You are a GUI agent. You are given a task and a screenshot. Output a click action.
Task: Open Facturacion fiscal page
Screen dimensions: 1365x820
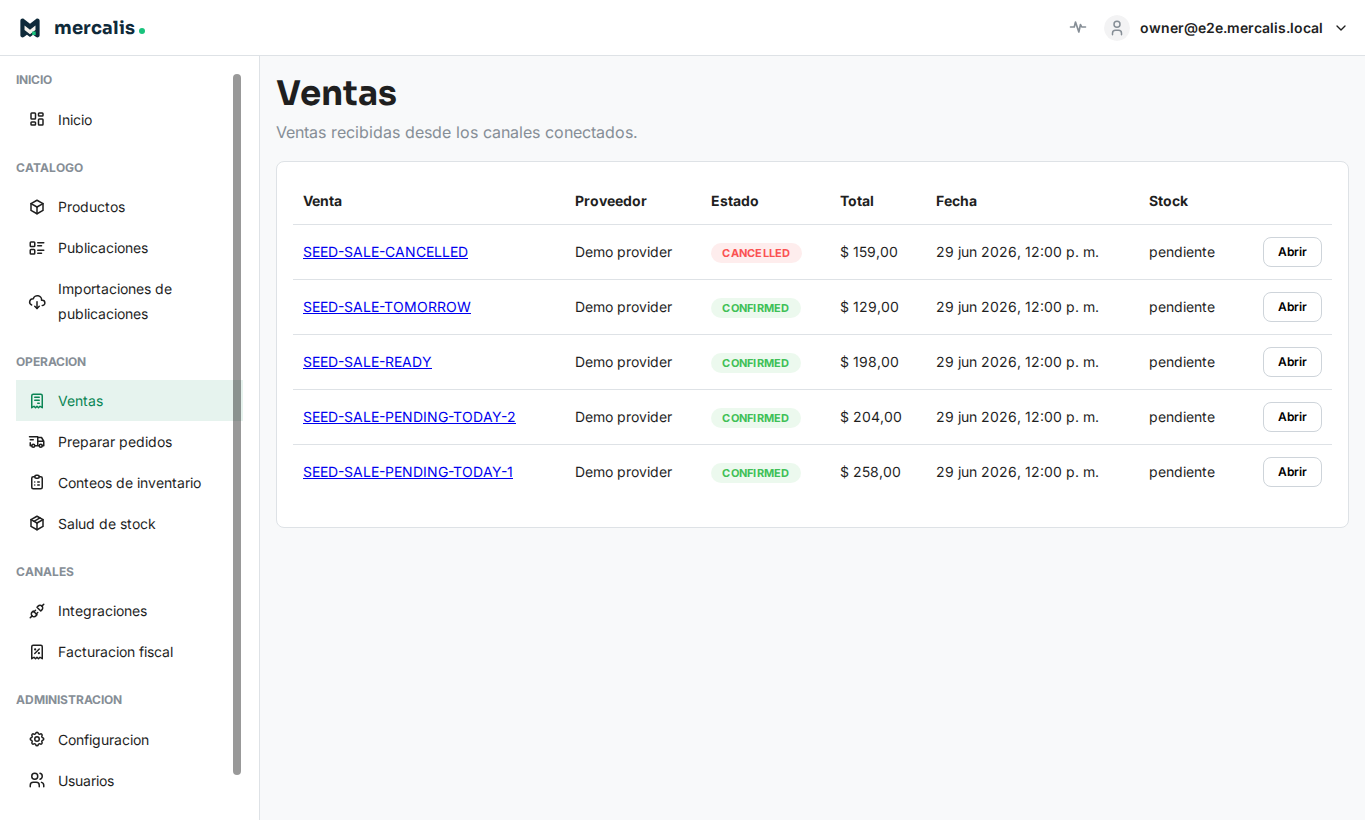tap(129, 652)
